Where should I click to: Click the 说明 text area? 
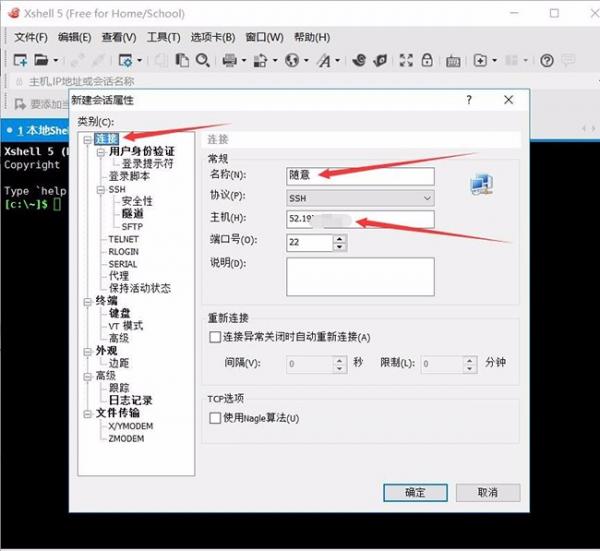360,277
